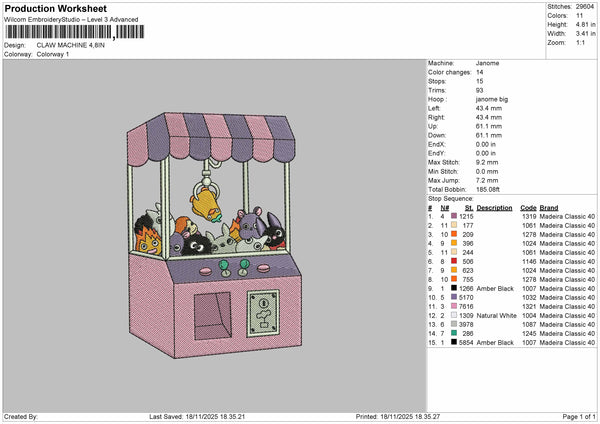Click the Height value 4.81 in
Image resolution: width=600 pixels, height=424 pixels.
coord(585,24)
